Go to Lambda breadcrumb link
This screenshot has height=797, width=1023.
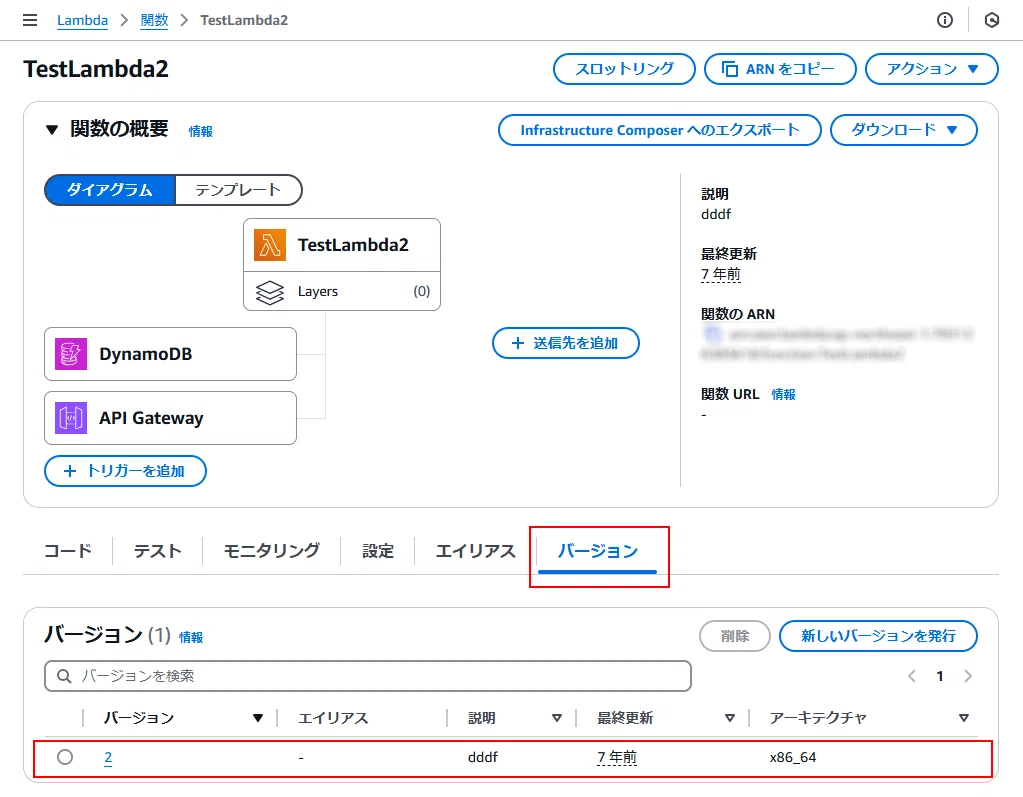point(82,20)
